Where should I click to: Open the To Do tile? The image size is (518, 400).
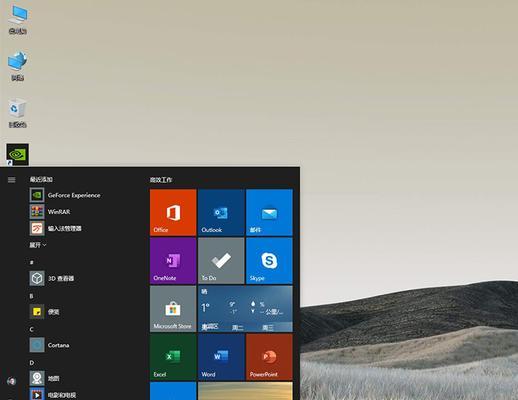coord(221,261)
